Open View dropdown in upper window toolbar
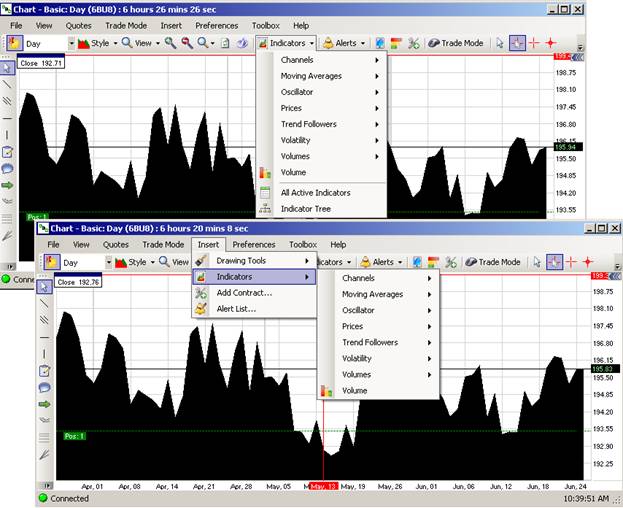 point(141,43)
